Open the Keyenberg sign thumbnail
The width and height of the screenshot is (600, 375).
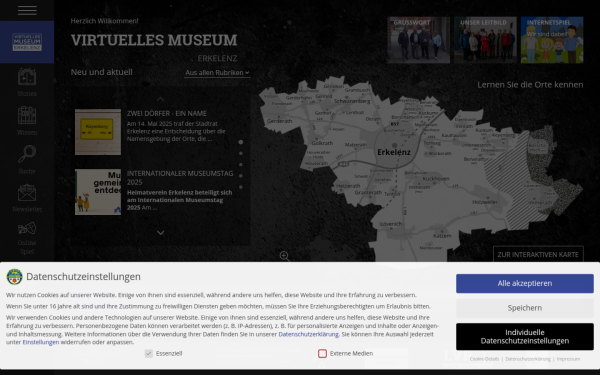[98, 132]
